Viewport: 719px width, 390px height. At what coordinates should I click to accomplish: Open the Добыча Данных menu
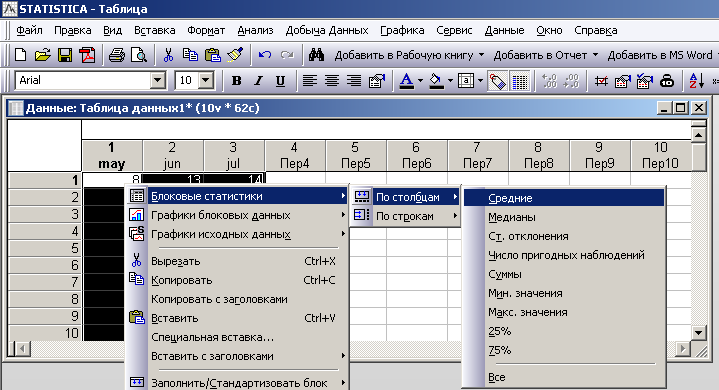(x=327, y=30)
